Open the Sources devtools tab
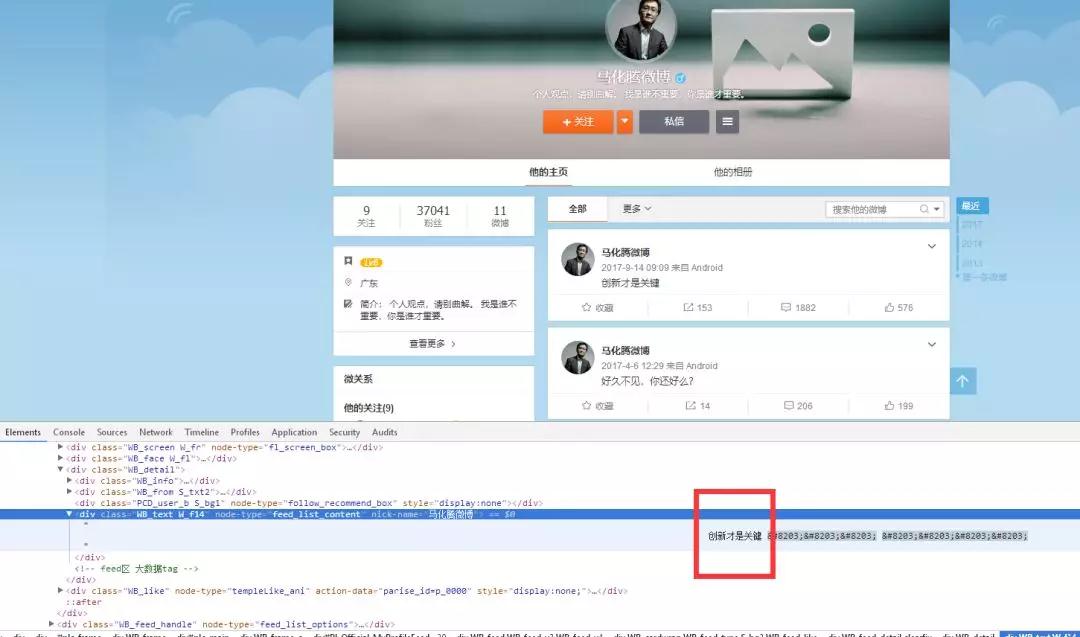 point(112,432)
